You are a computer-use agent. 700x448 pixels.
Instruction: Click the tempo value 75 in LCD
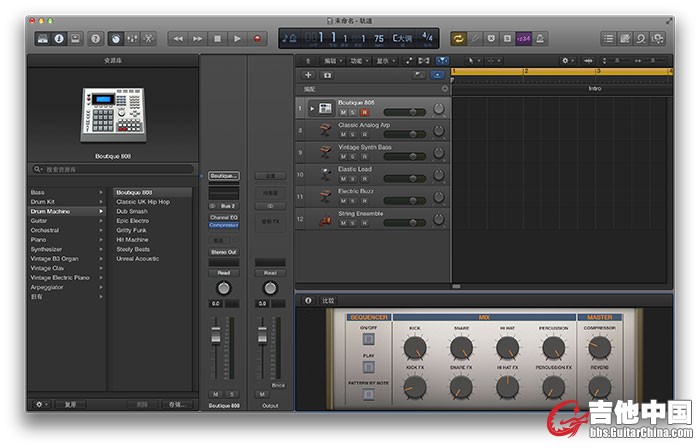[379, 39]
